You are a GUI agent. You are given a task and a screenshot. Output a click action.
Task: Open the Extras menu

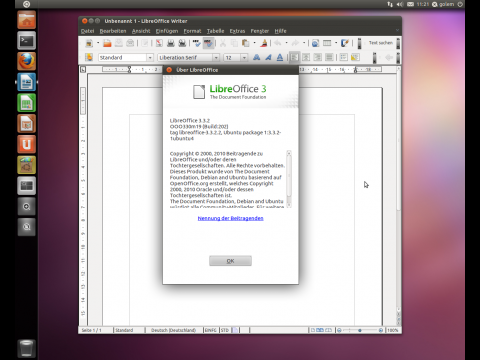click(x=237, y=31)
